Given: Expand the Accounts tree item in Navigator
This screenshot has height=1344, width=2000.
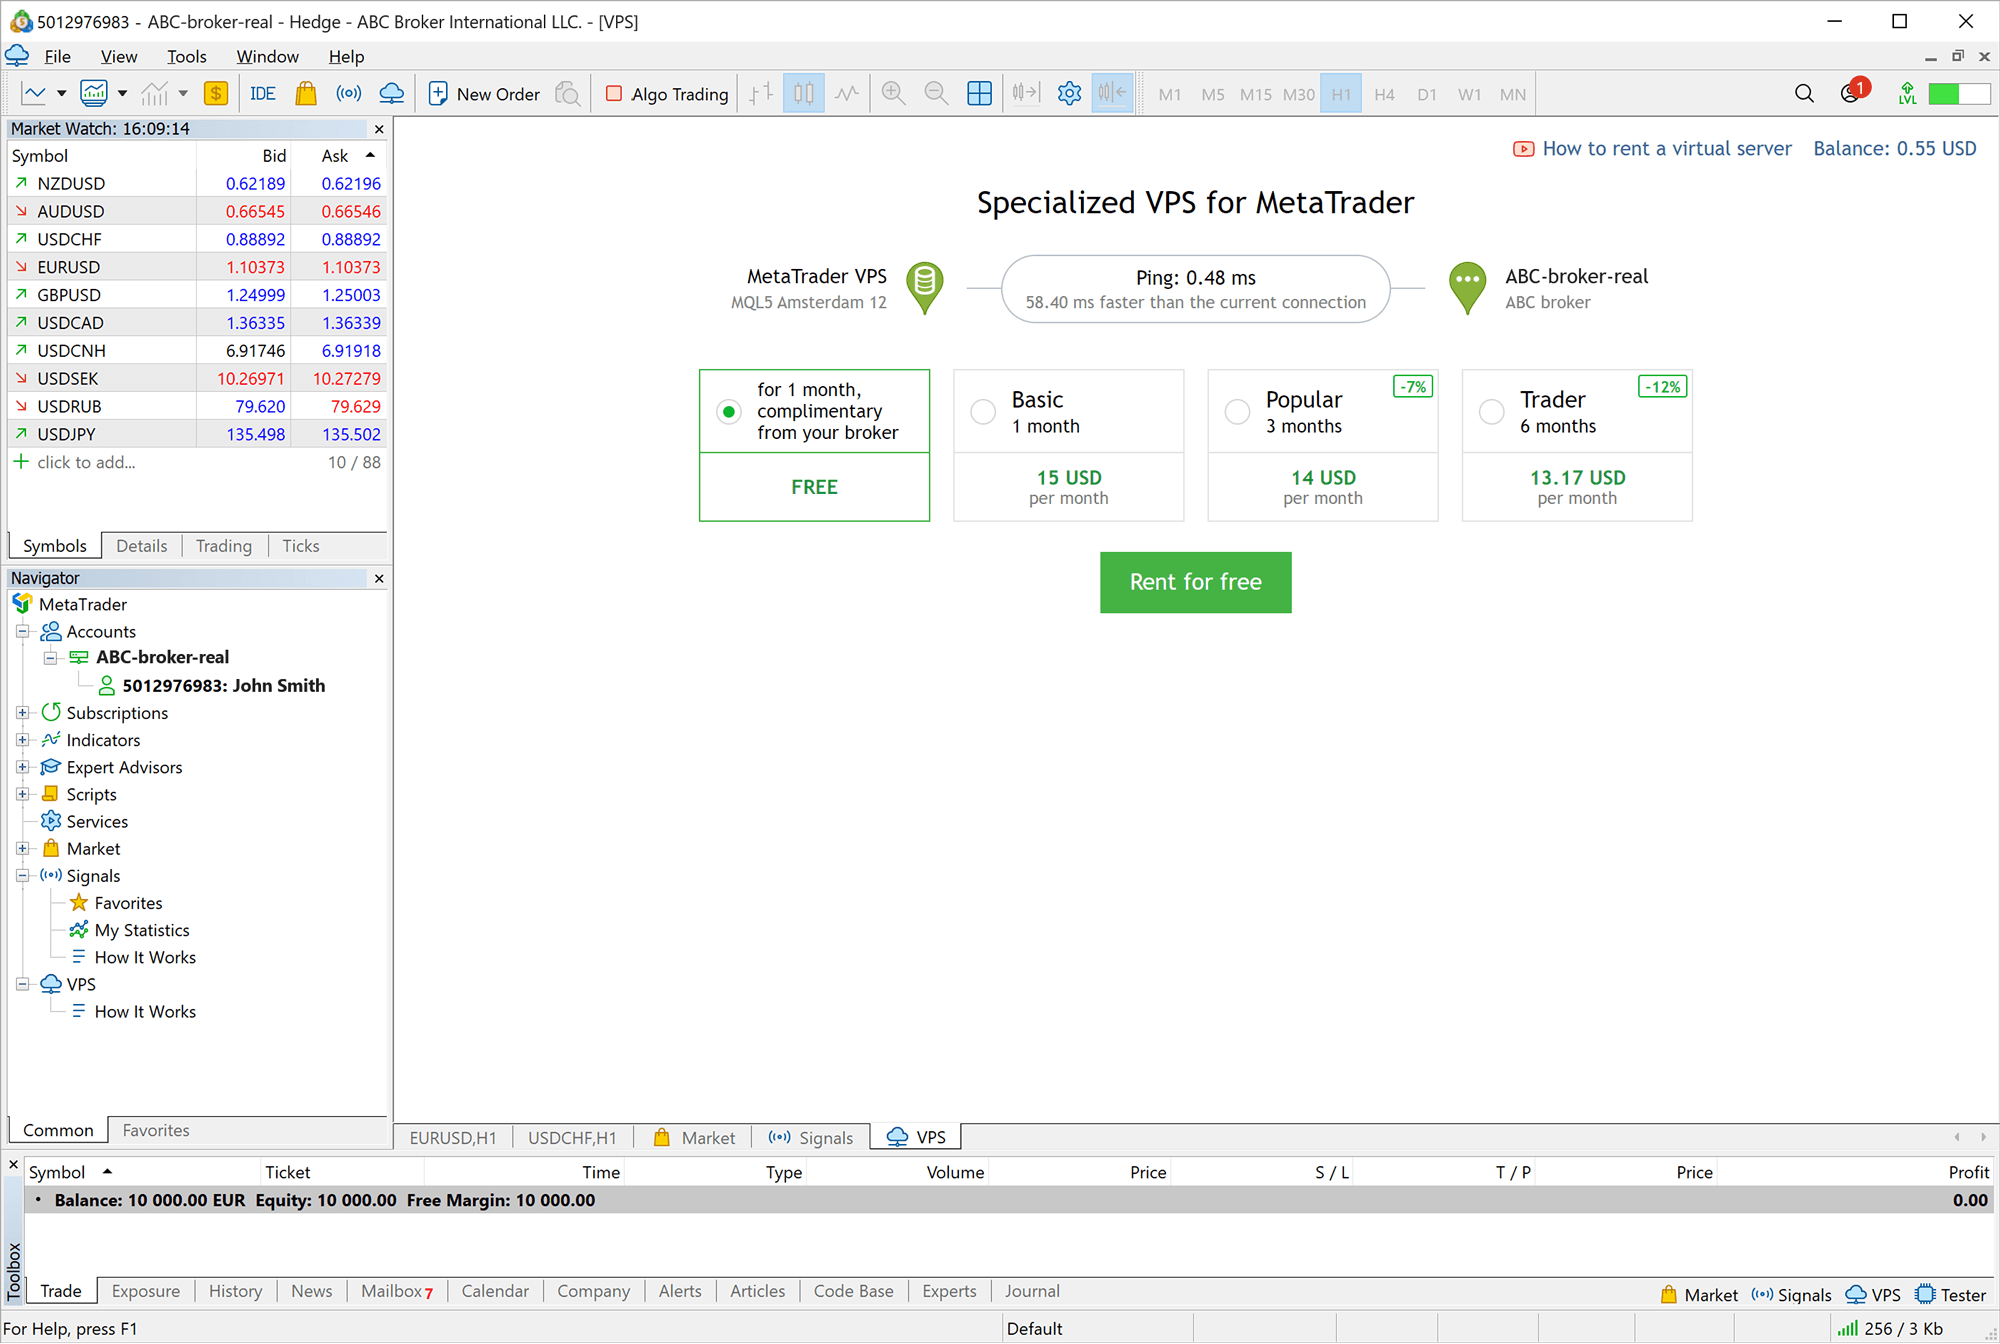Looking at the screenshot, I should tap(22, 630).
